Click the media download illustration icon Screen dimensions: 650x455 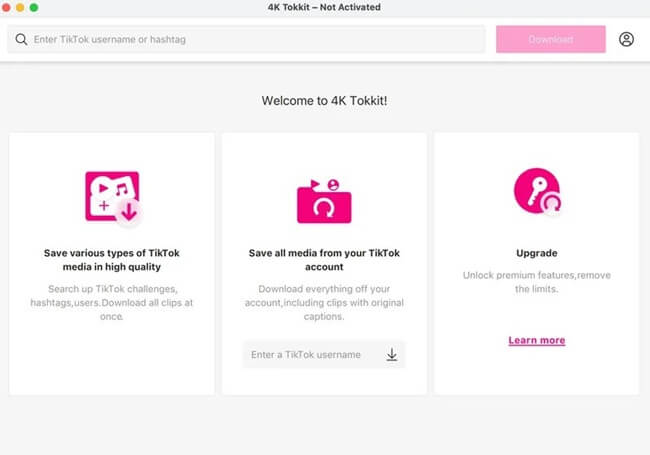click(x=113, y=198)
